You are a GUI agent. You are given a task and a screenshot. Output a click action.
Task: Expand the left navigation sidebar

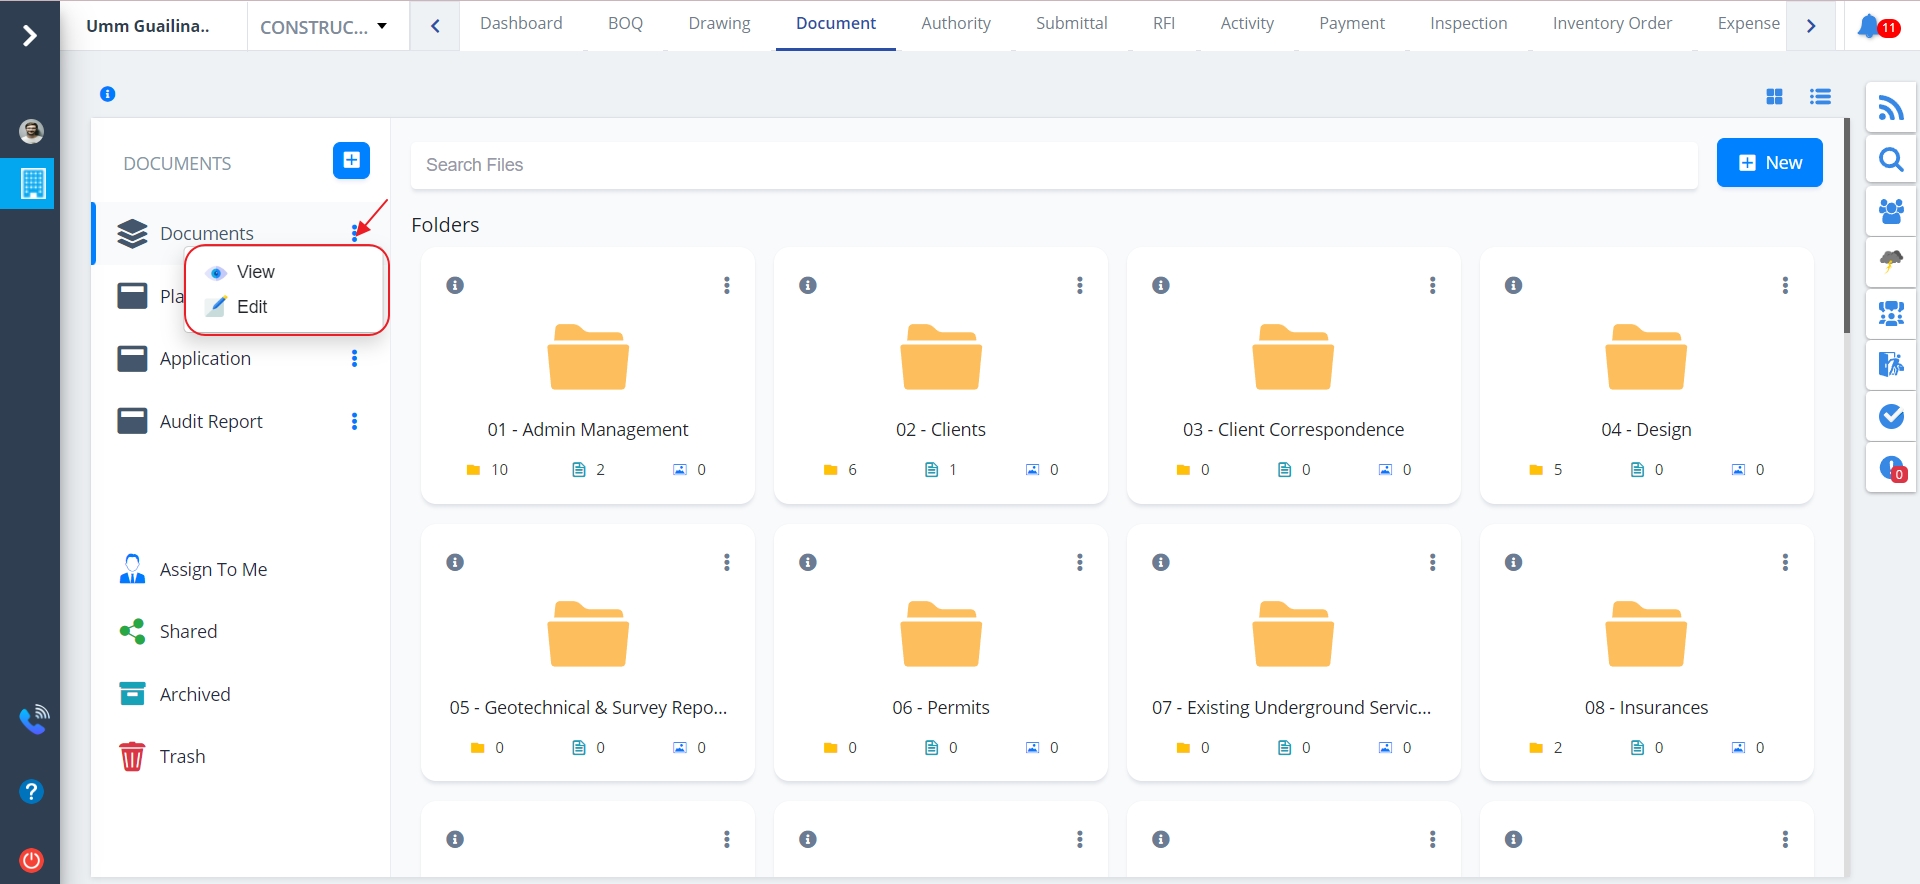click(30, 36)
